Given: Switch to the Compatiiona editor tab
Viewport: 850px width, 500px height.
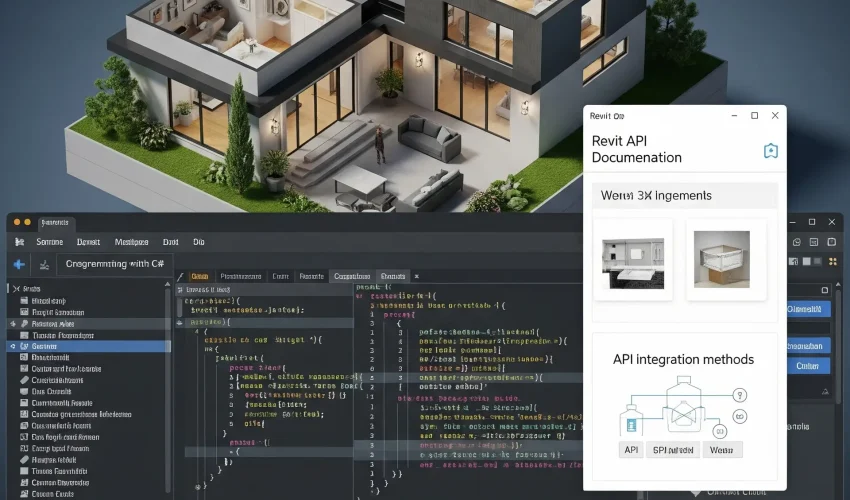Looking at the screenshot, I should pyautogui.click(x=352, y=277).
